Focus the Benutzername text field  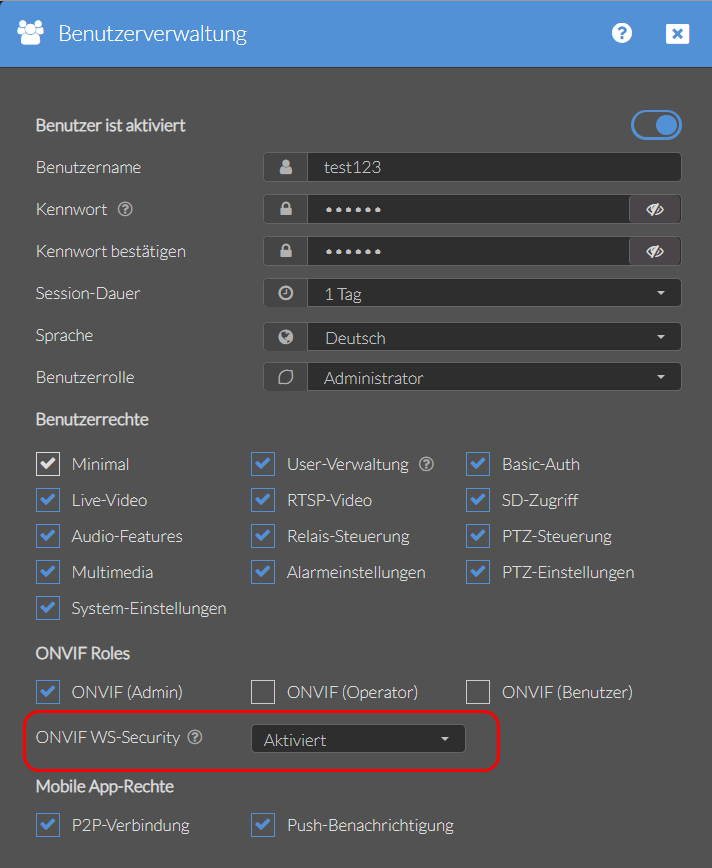[494, 167]
